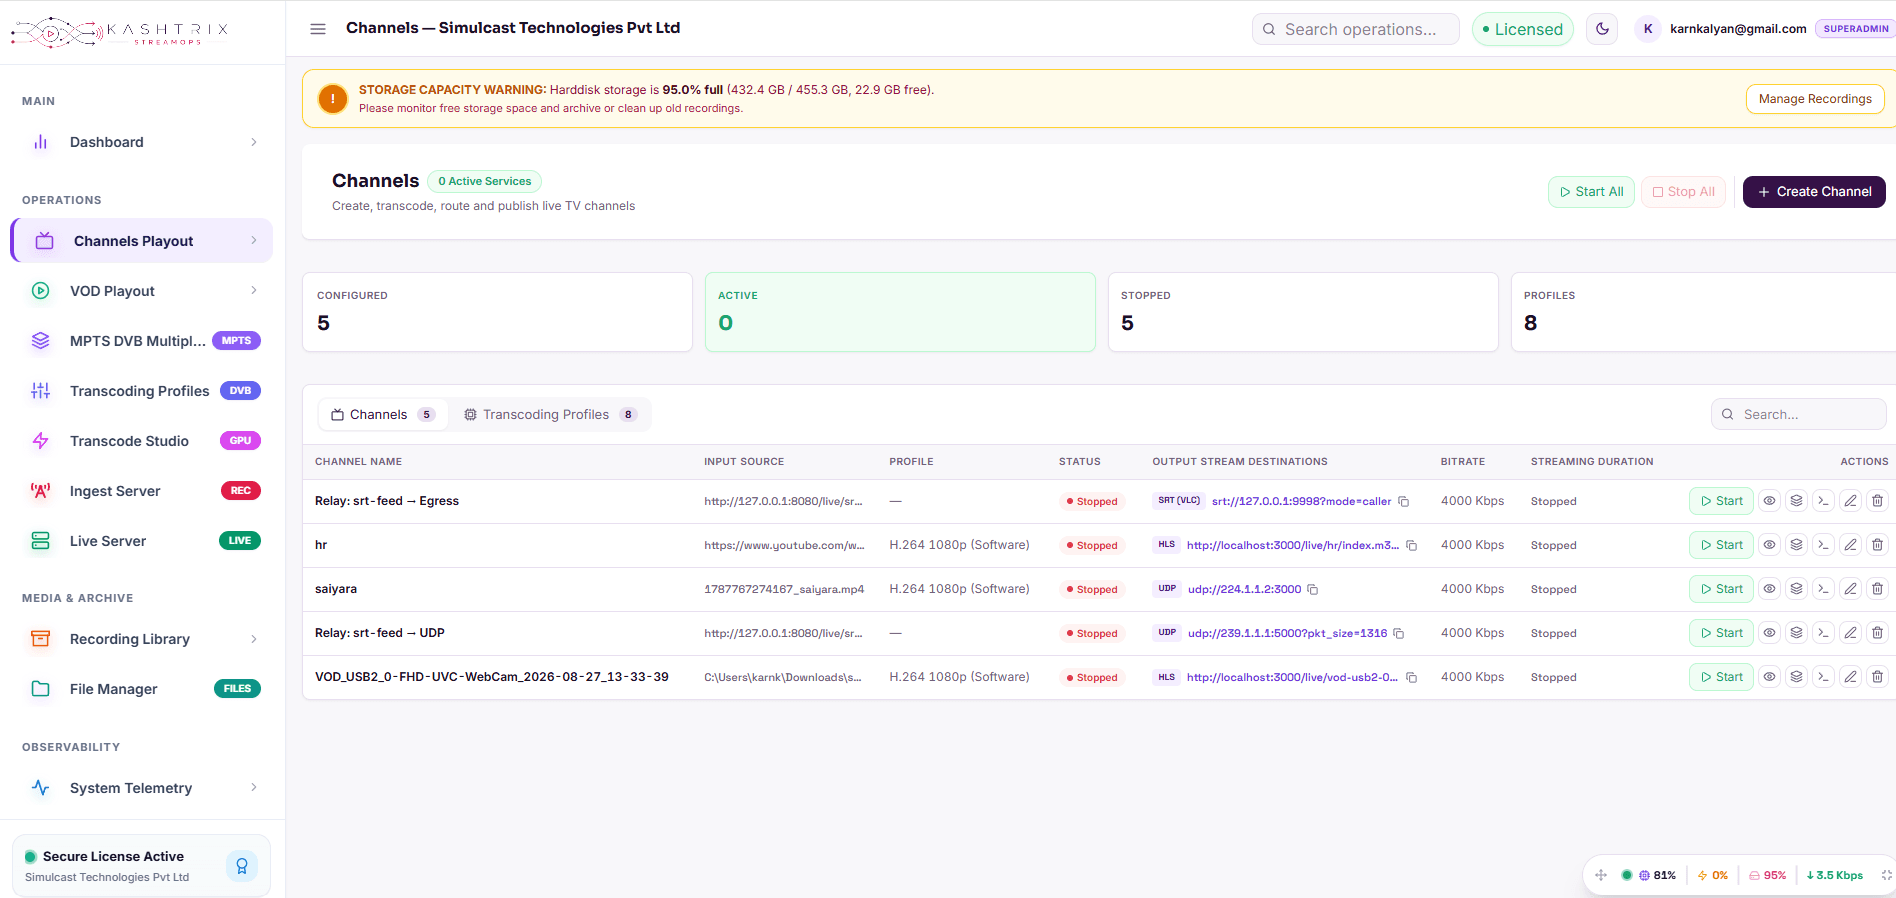The image size is (1896, 898).
Task: Click the Stopped channels stat card
Action: pyautogui.click(x=1303, y=312)
